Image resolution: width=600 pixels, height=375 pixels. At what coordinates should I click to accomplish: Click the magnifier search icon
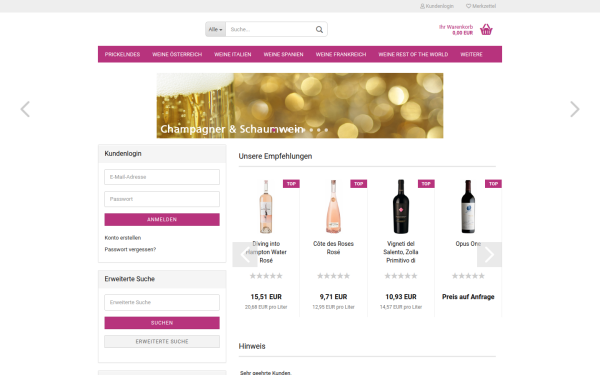319,29
